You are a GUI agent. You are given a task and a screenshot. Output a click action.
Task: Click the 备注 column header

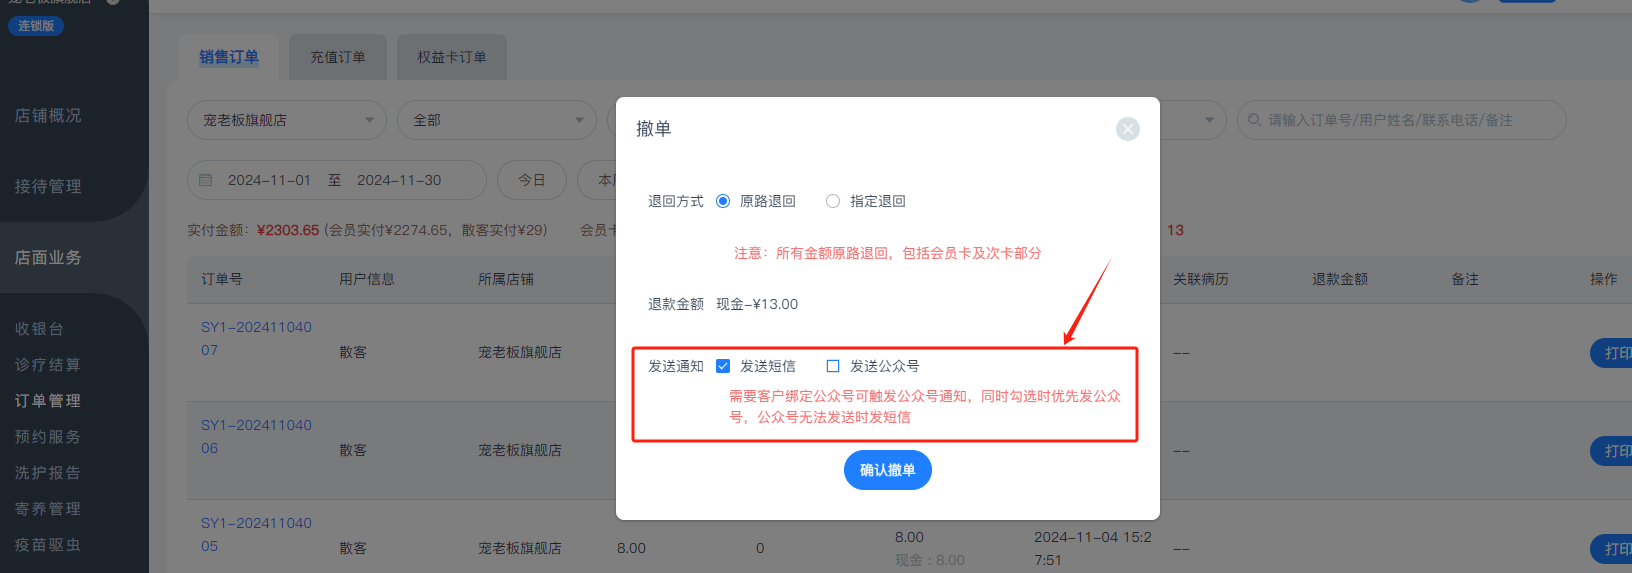(1465, 279)
